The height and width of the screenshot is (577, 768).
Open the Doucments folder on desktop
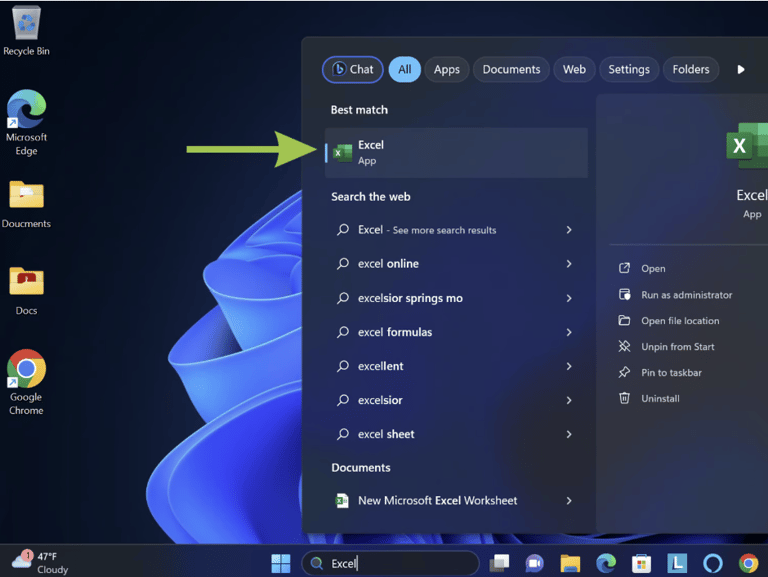(x=26, y=204)
